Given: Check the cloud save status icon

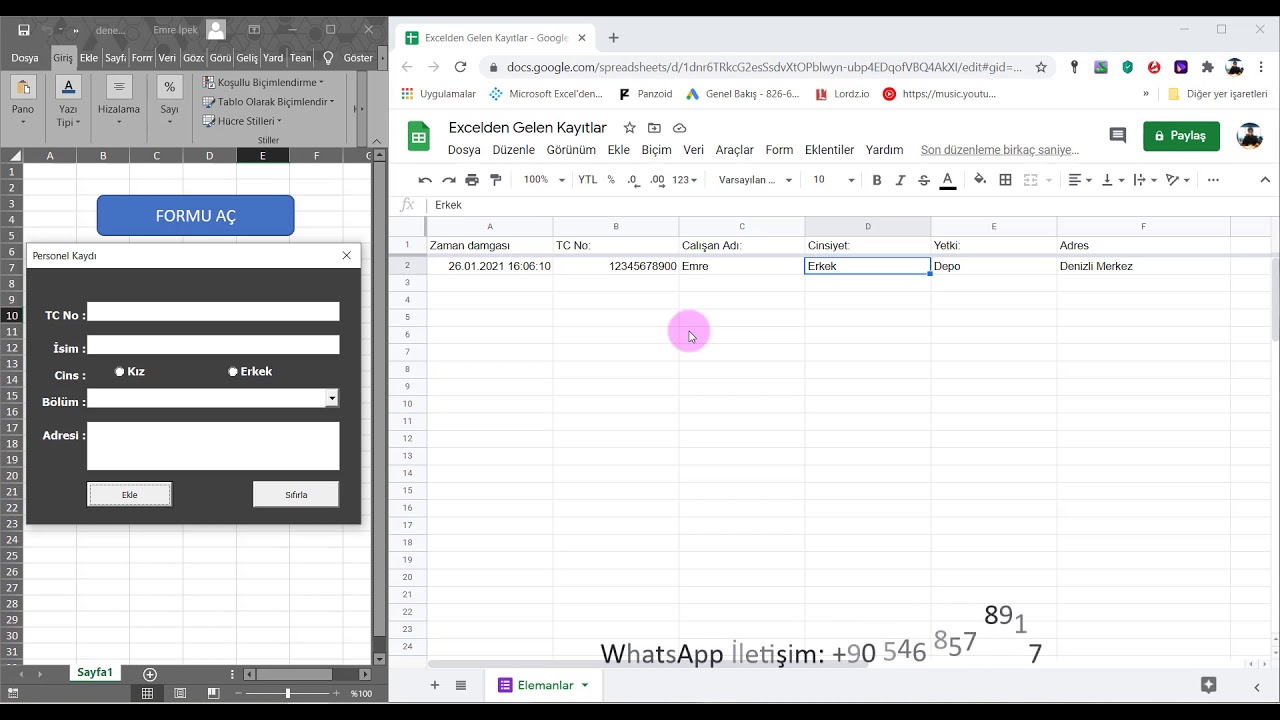Looking at the screenshot, I should [680, 128].
